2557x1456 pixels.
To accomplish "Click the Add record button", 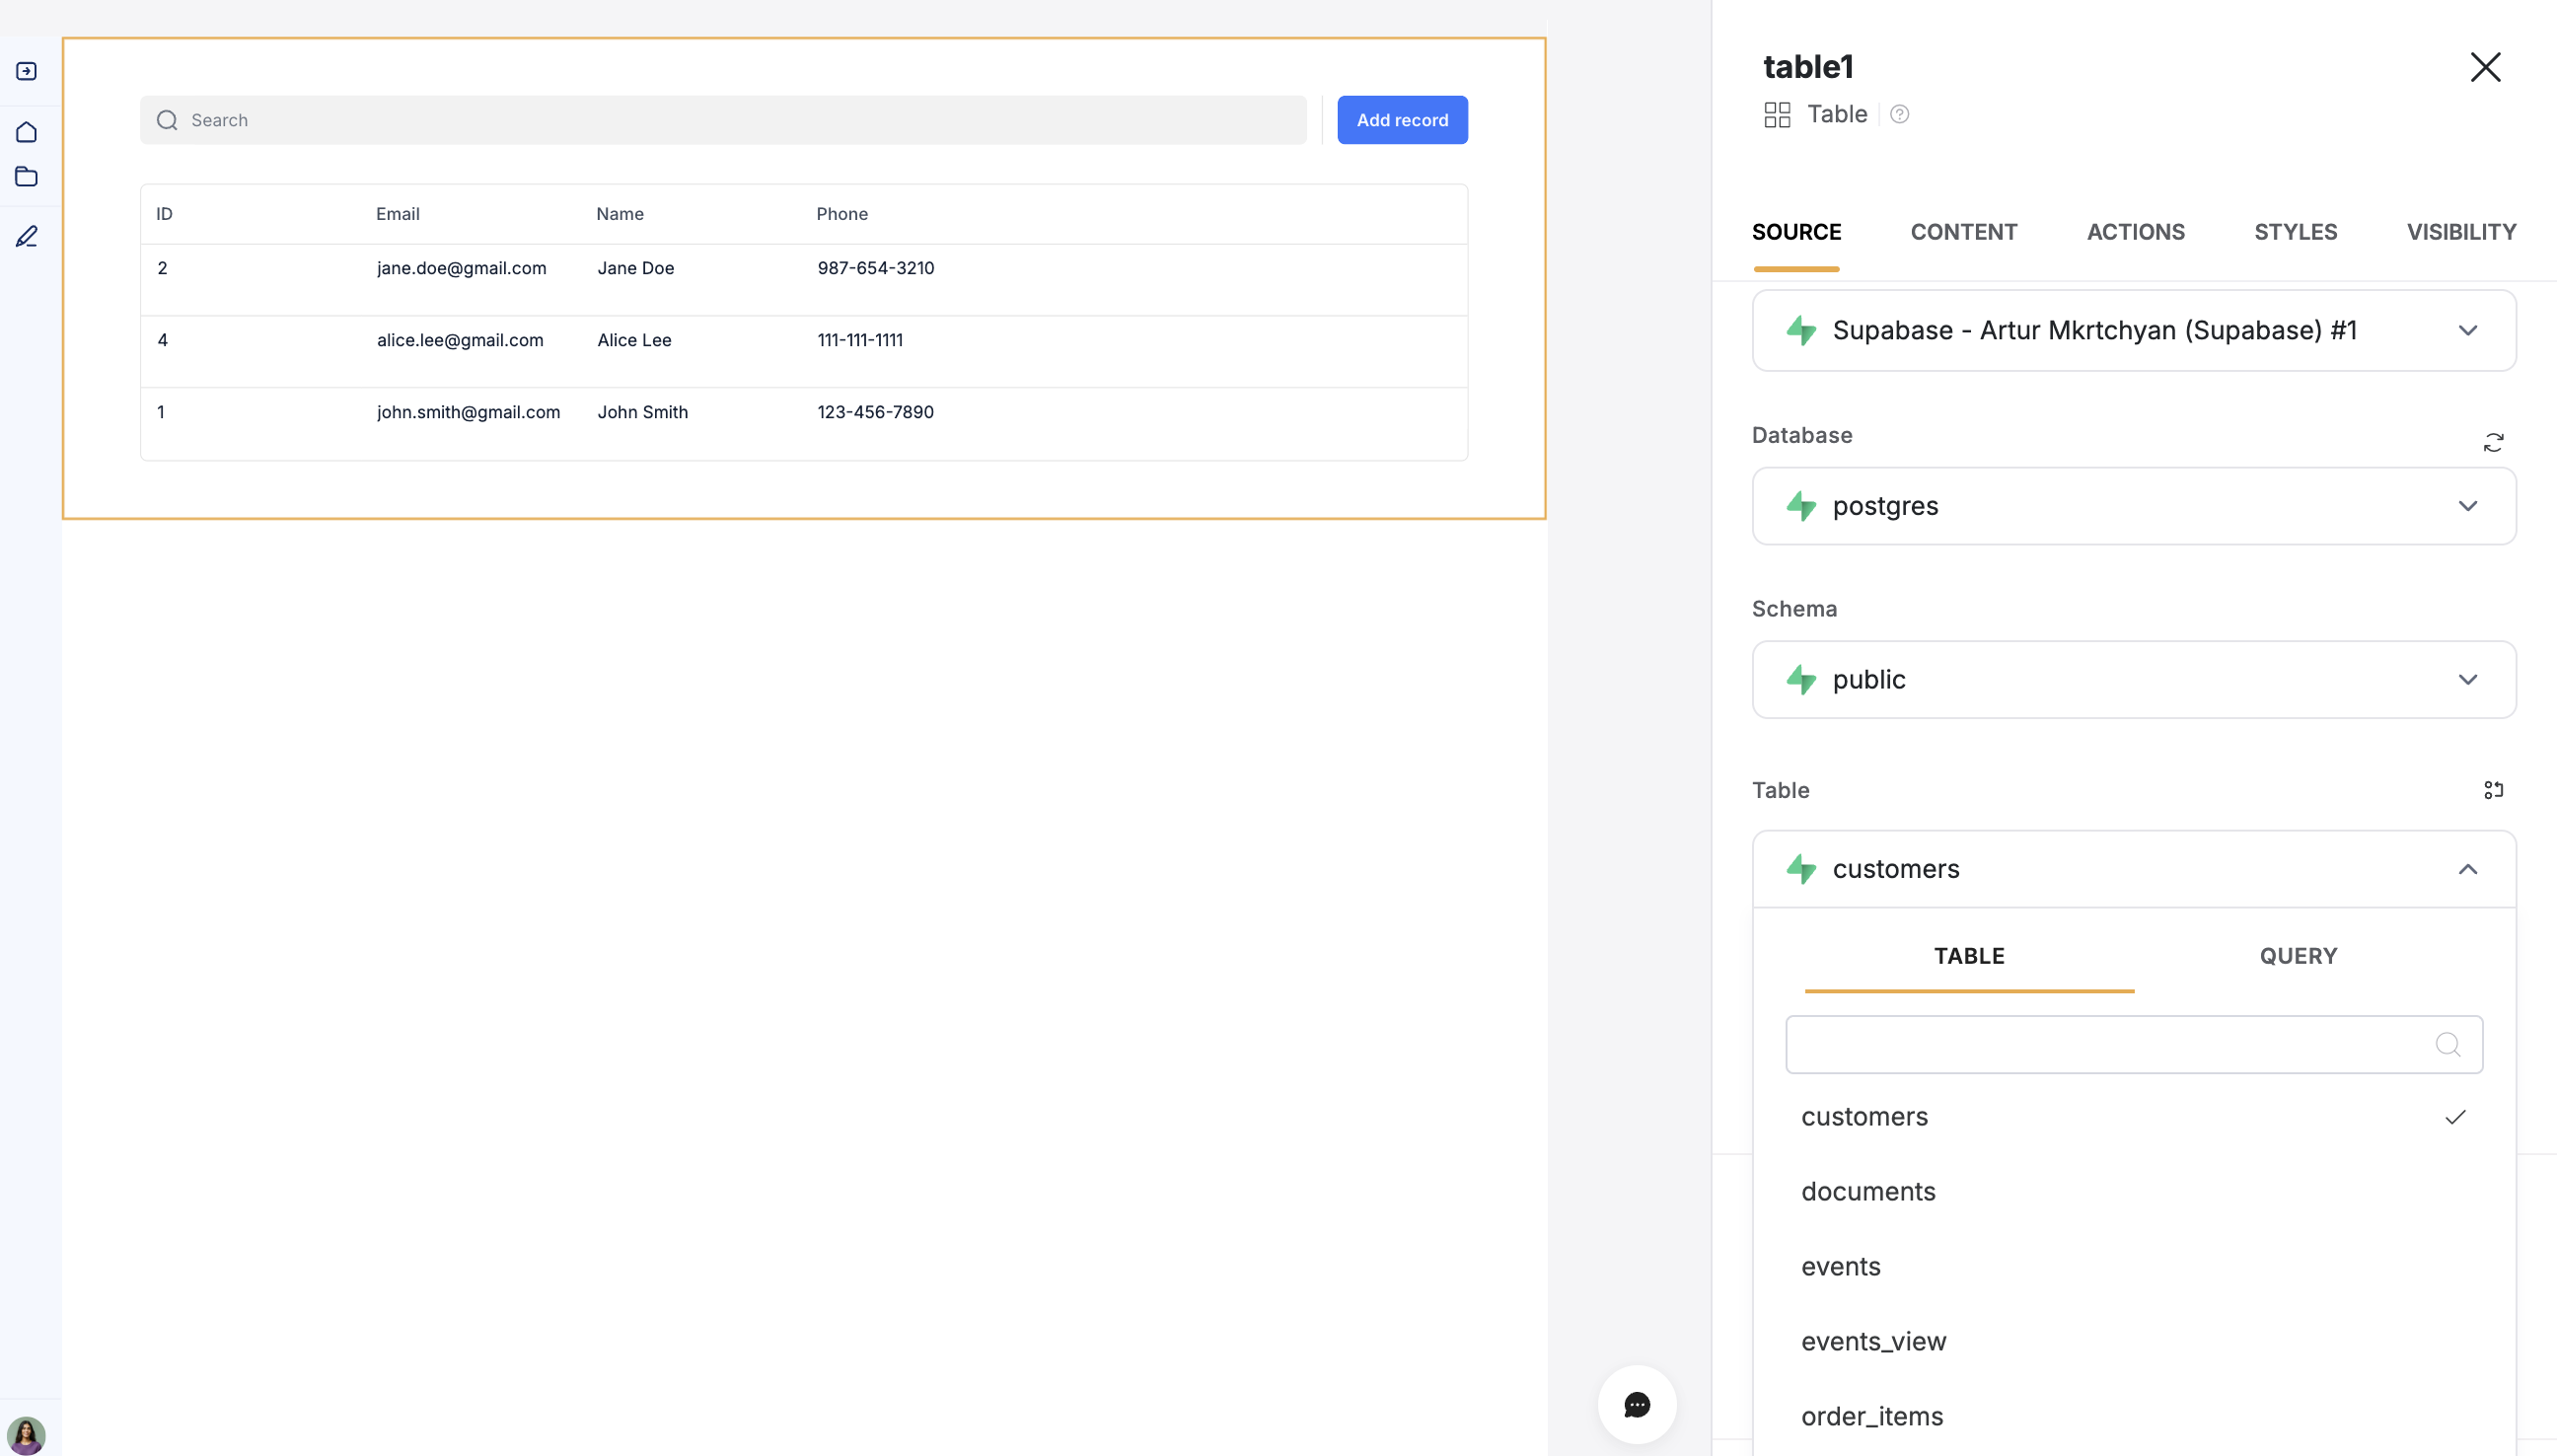I will tap(1401, 120).
